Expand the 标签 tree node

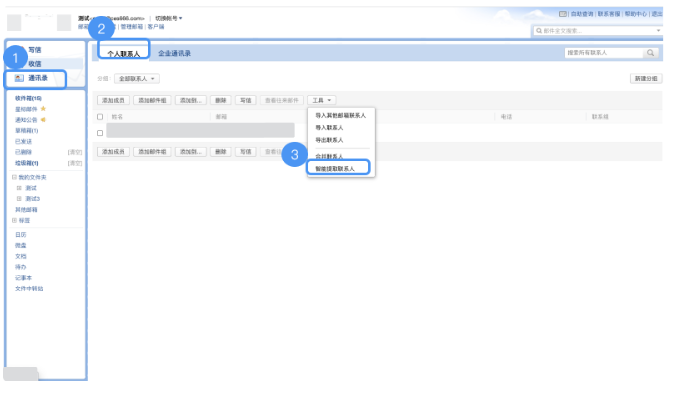point(14,220)
